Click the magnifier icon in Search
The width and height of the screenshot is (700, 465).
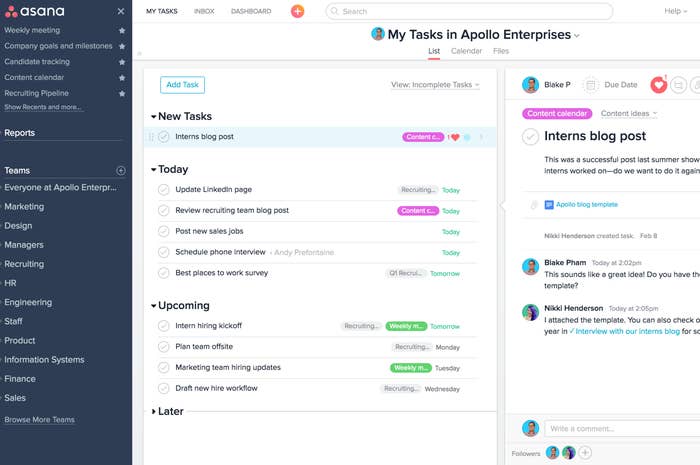pos(334,11)
